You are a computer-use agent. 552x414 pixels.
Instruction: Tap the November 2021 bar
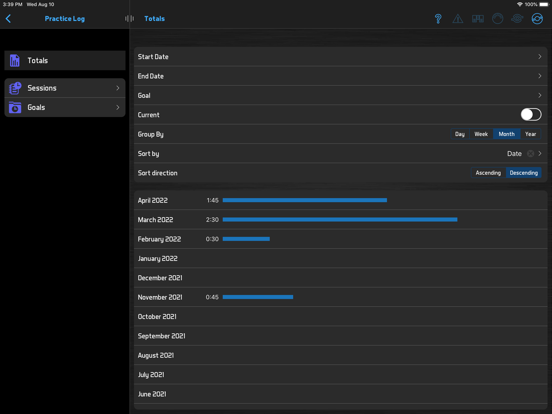click(x=258, y=297)
